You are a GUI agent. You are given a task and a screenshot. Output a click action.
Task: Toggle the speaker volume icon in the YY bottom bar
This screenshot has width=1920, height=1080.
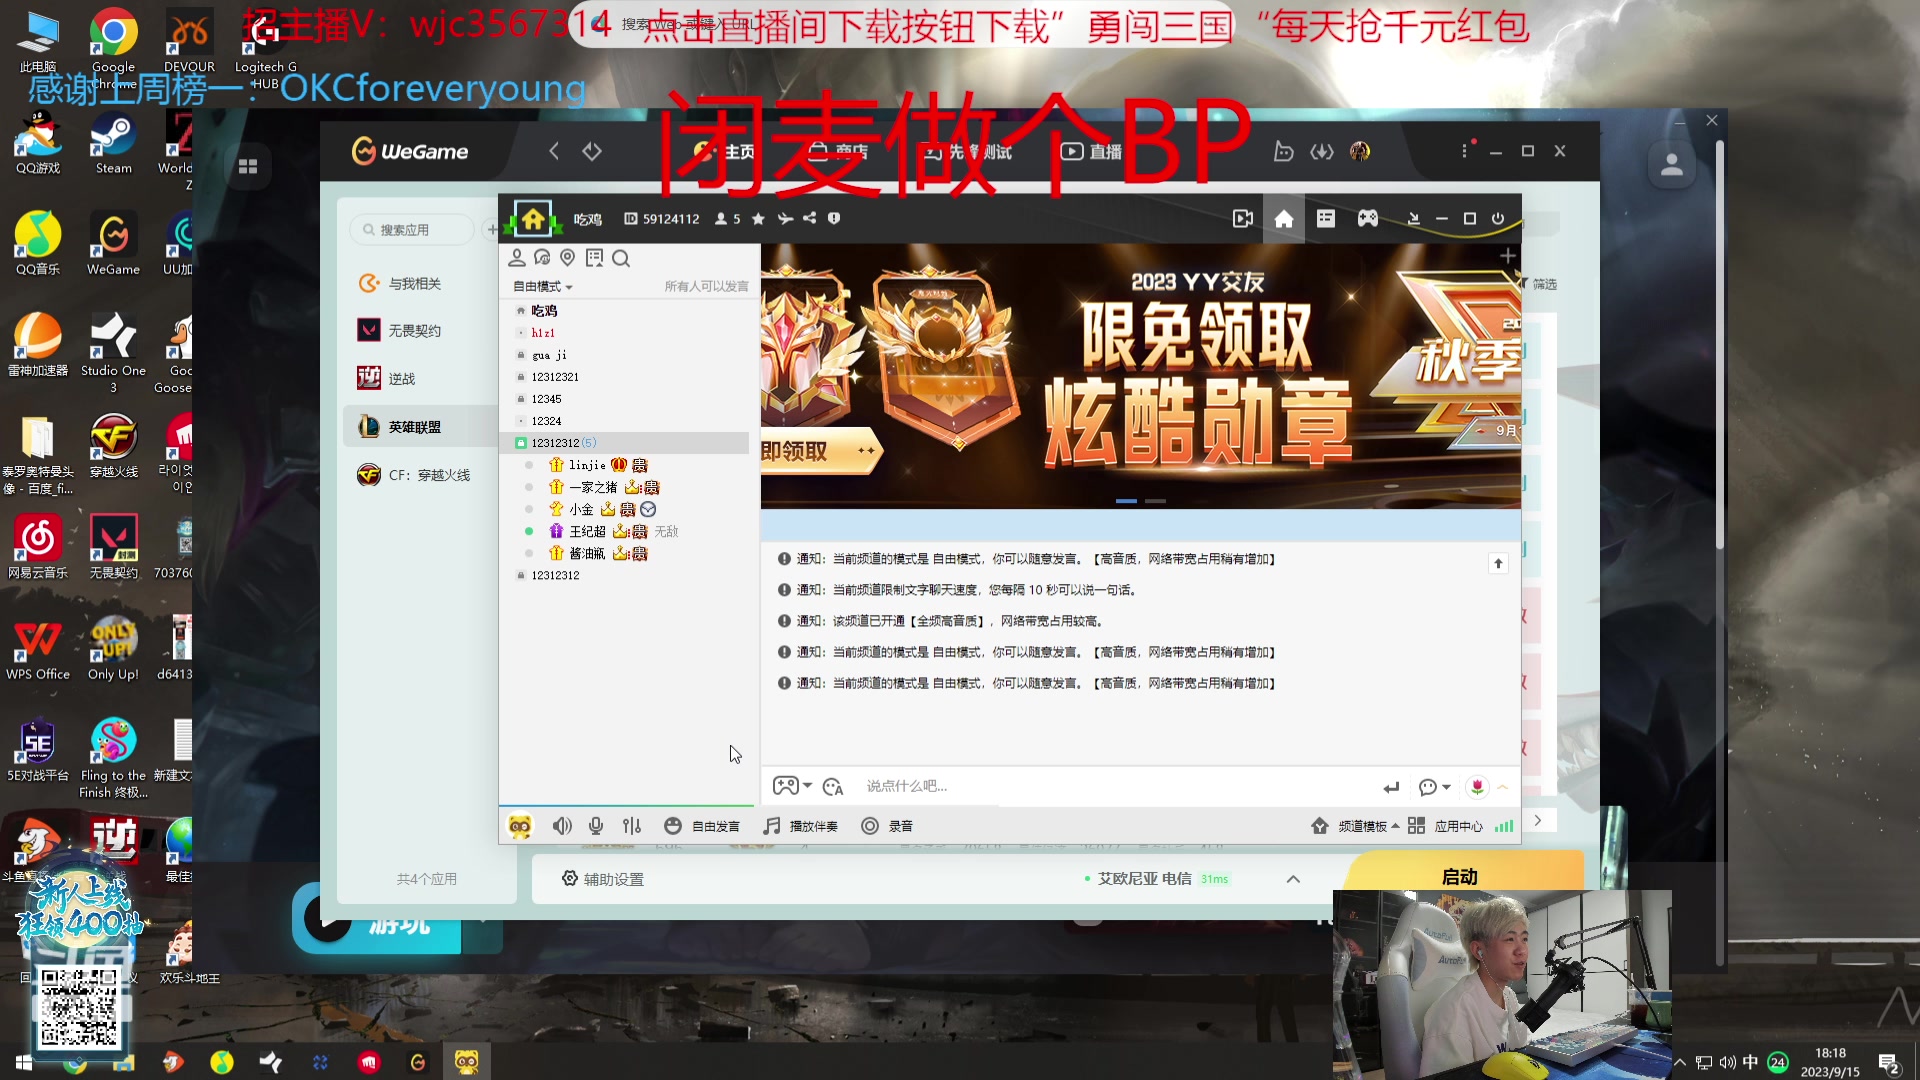pos(563,826)
